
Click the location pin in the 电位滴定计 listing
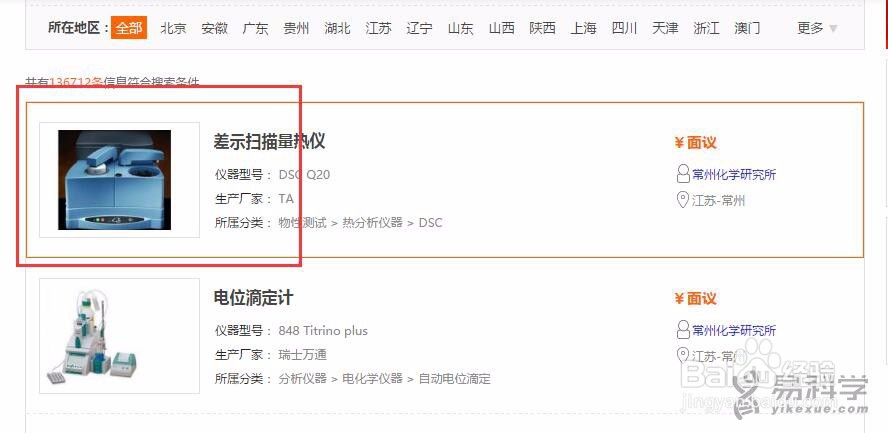tap(683, 356)
